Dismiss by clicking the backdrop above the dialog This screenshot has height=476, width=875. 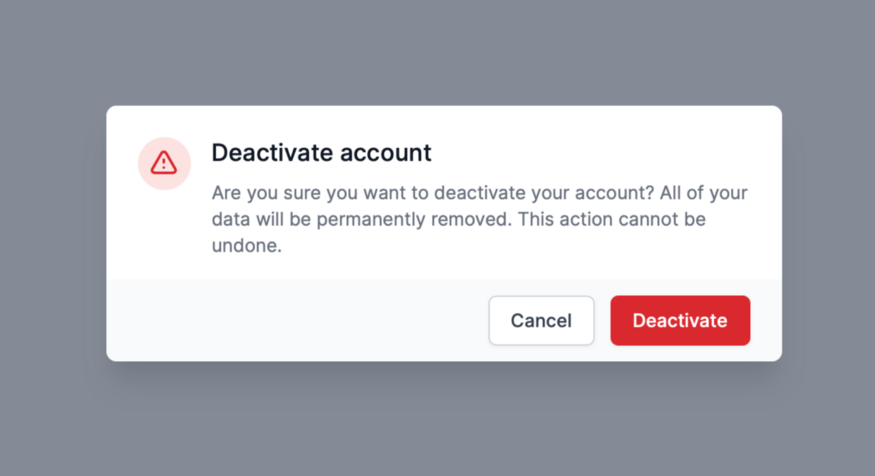(x=437, y=50)
